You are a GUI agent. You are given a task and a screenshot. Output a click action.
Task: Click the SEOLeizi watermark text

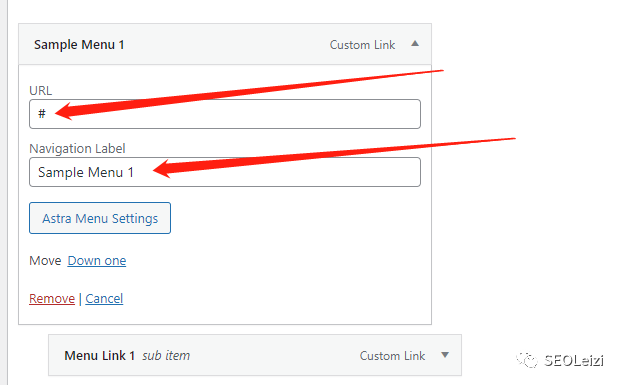pyautogui.click(x=574, y=360)
